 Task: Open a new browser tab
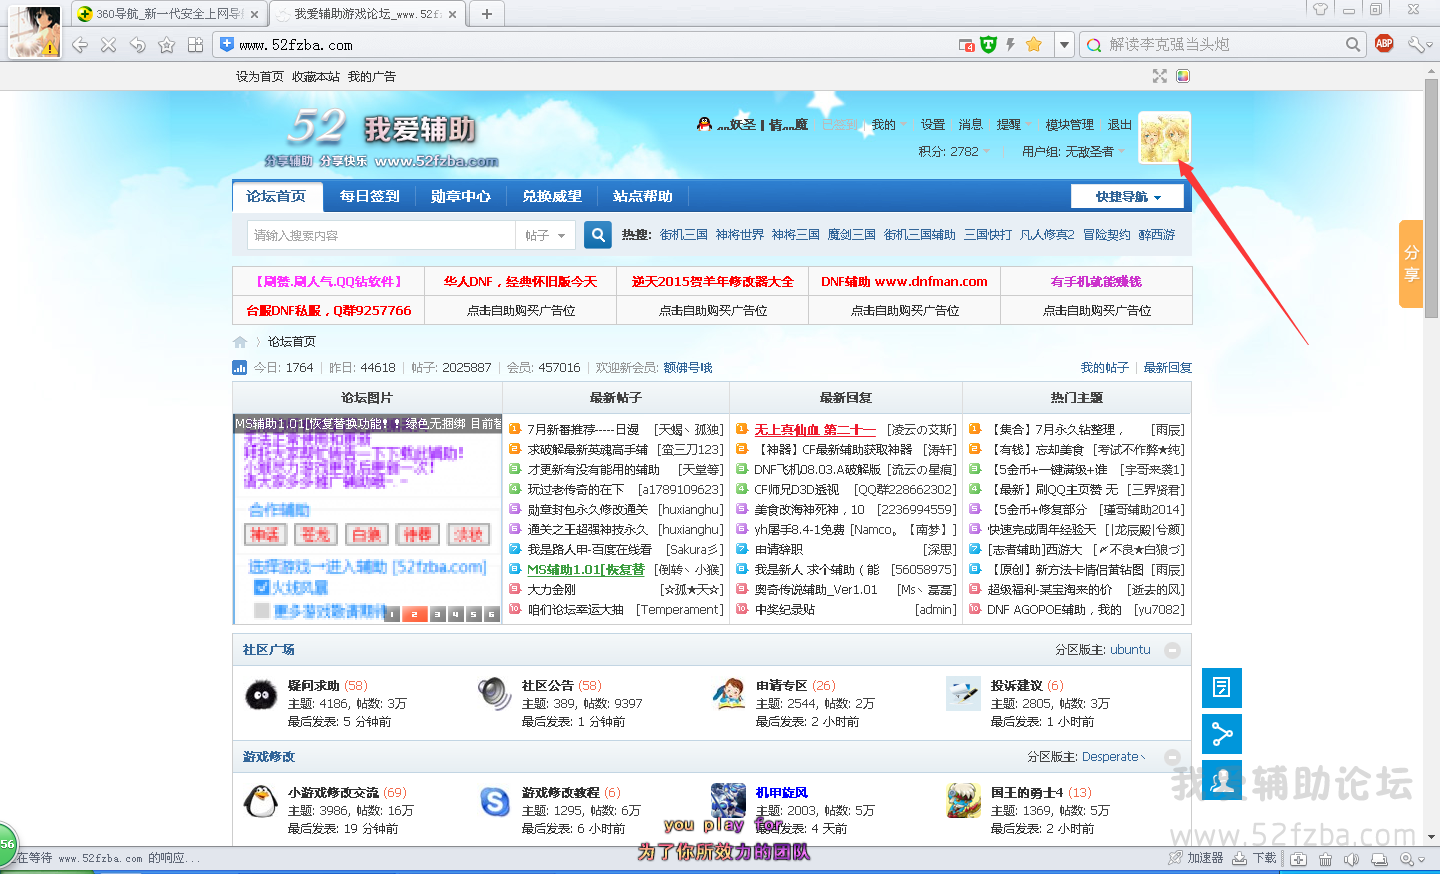[x=487, y=14]
